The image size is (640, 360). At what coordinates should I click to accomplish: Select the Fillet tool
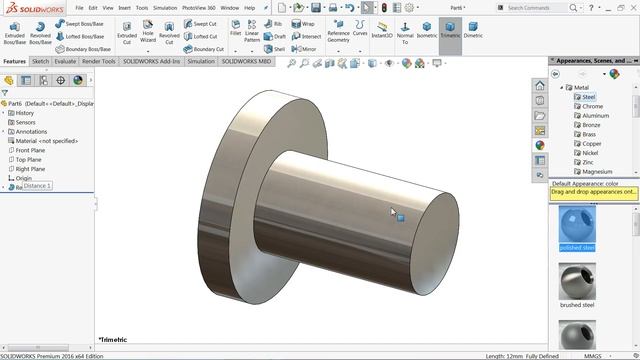click(236, 28)
